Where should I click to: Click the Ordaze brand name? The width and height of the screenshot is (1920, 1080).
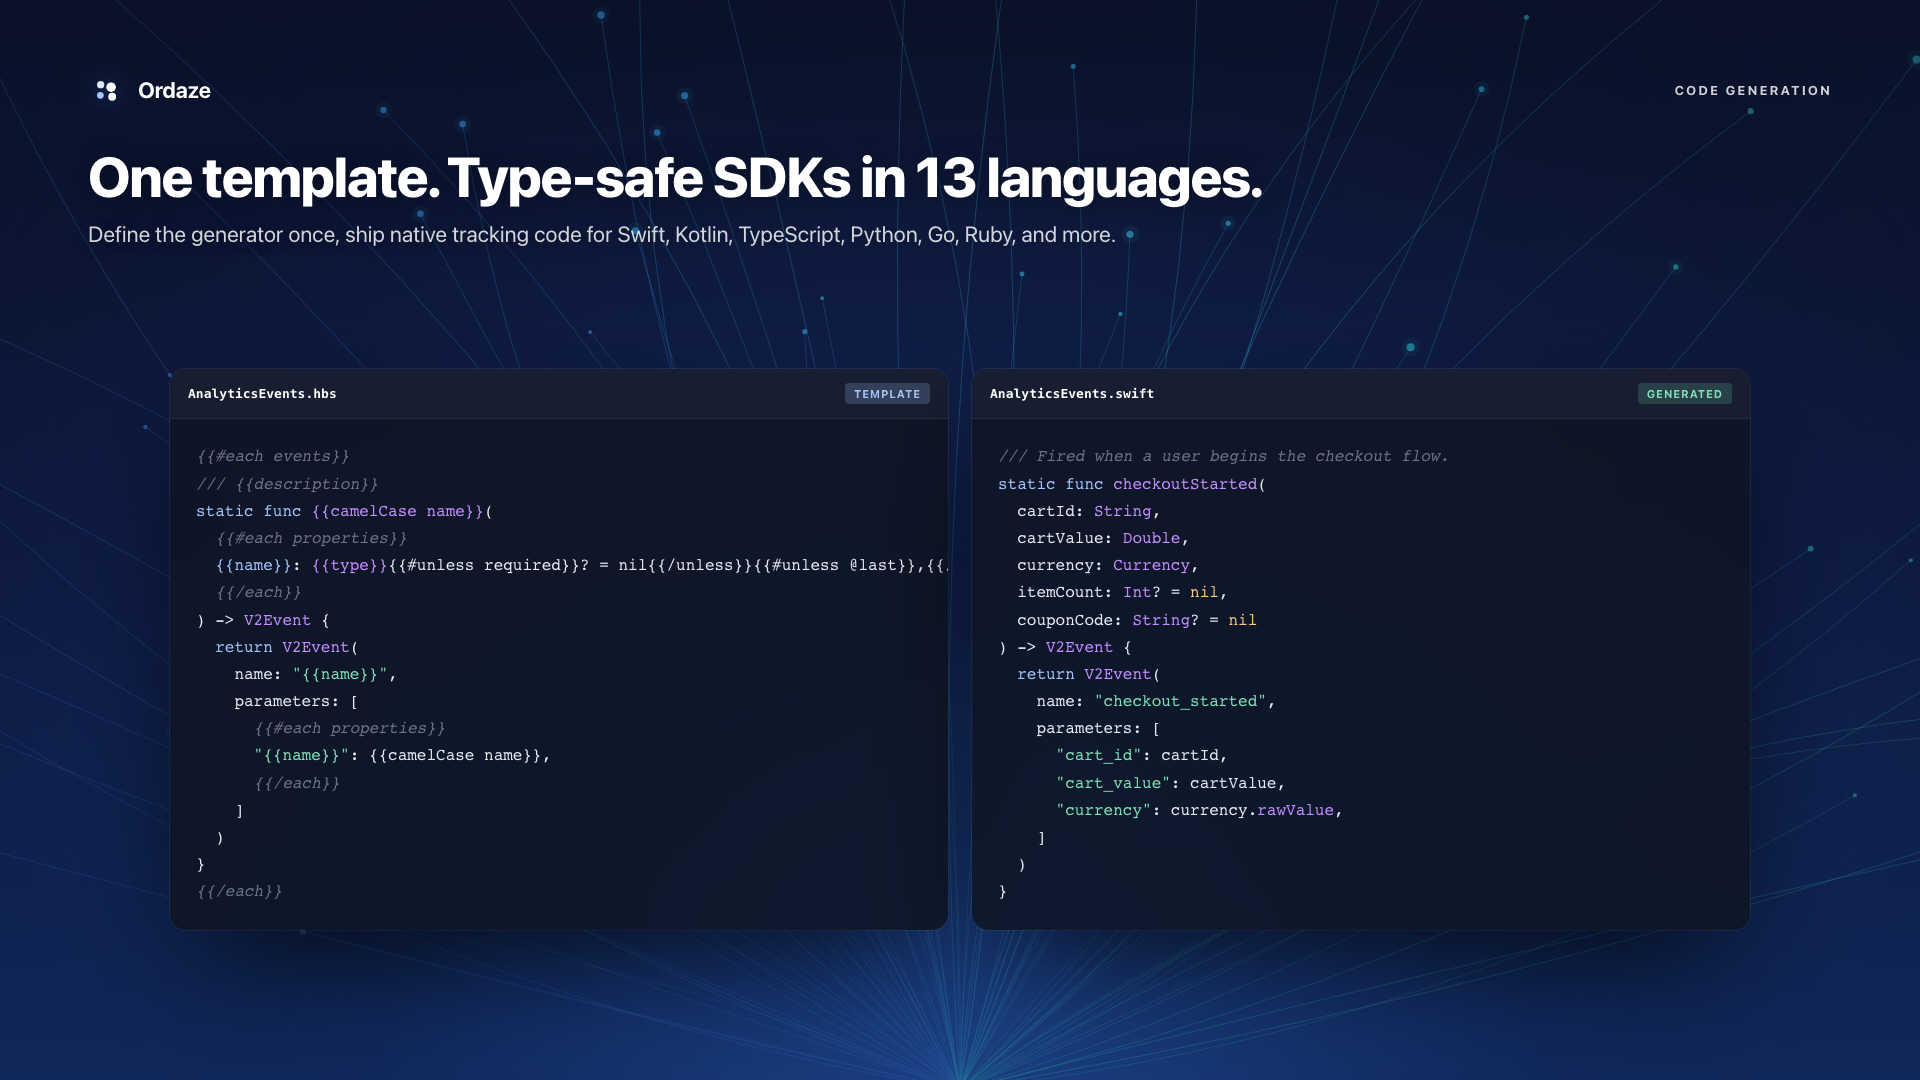pos(174,91)
